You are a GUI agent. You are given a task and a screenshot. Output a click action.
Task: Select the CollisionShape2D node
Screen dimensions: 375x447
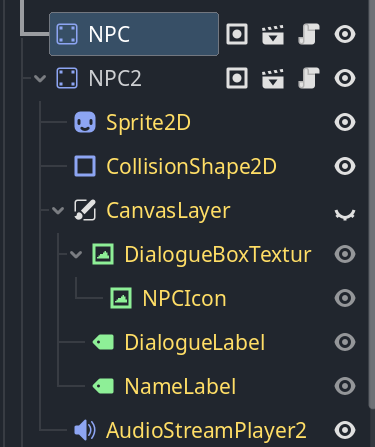191,166
